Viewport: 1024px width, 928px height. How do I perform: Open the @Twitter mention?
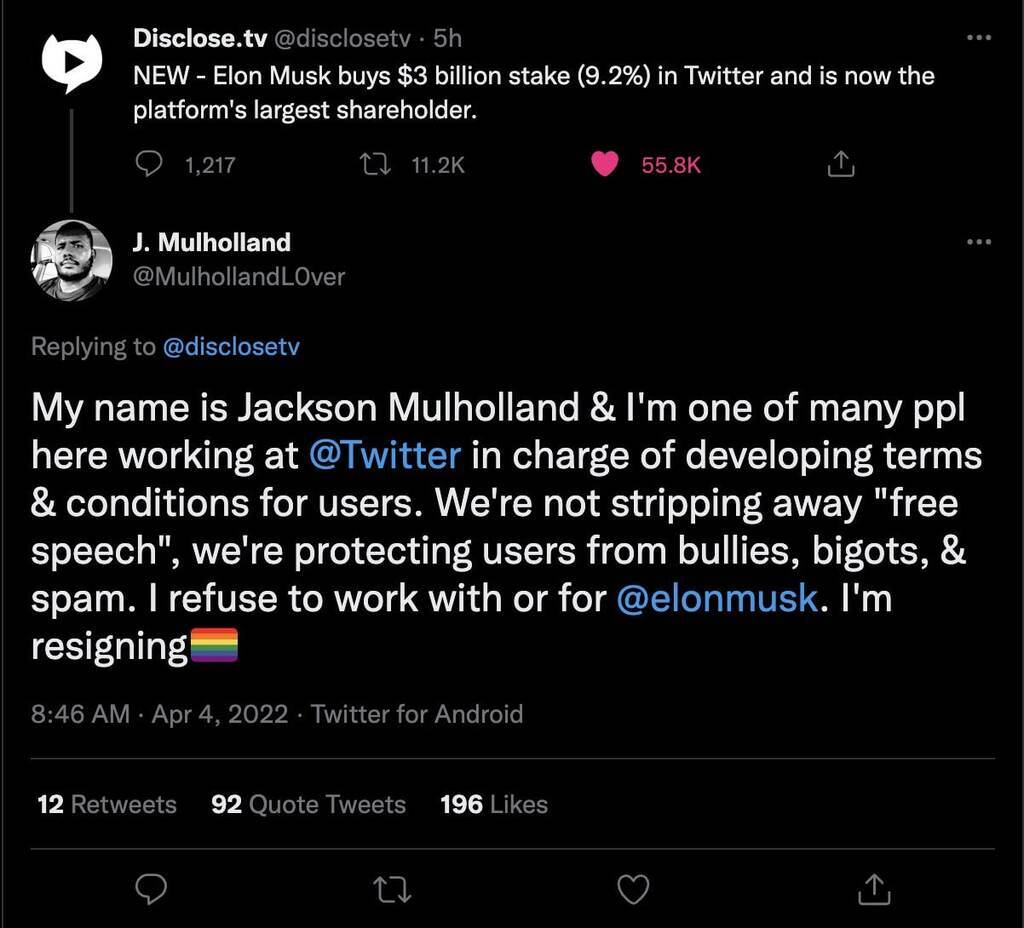click(x=385, y=455)
